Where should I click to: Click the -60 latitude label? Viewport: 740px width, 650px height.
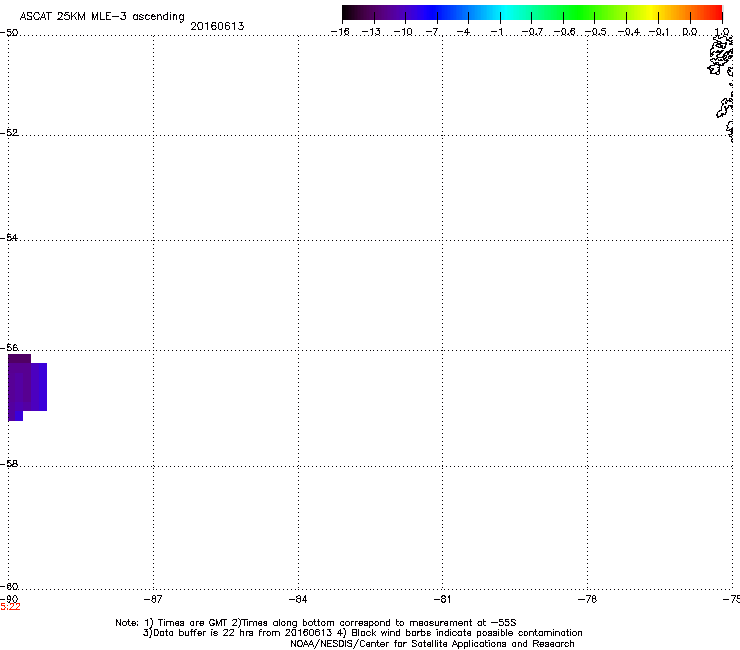(9, 586)
